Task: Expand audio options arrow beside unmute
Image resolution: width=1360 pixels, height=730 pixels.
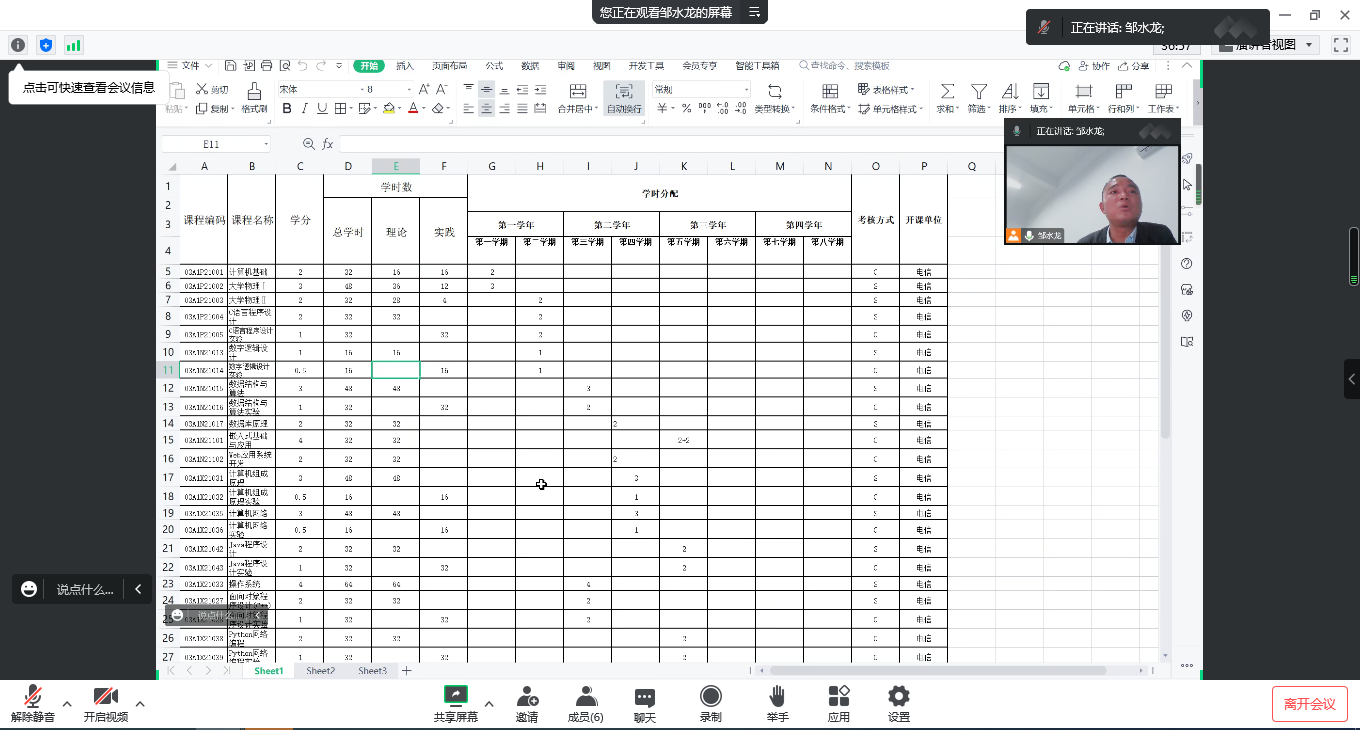Action: point(67,704)
